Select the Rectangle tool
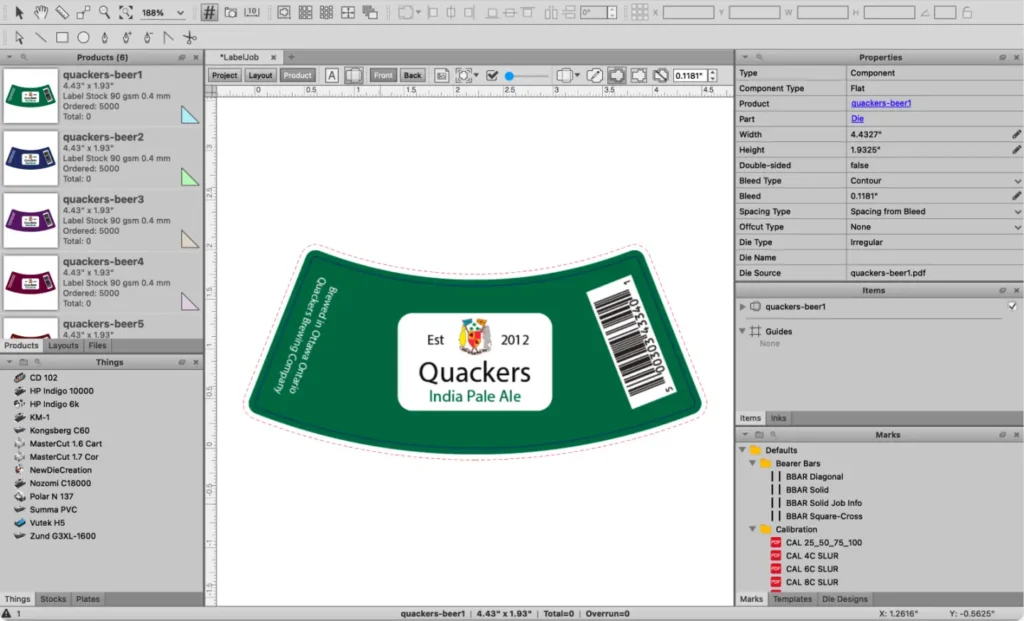The height and width of the screenshot is (621, 1024). coord(62,38)
